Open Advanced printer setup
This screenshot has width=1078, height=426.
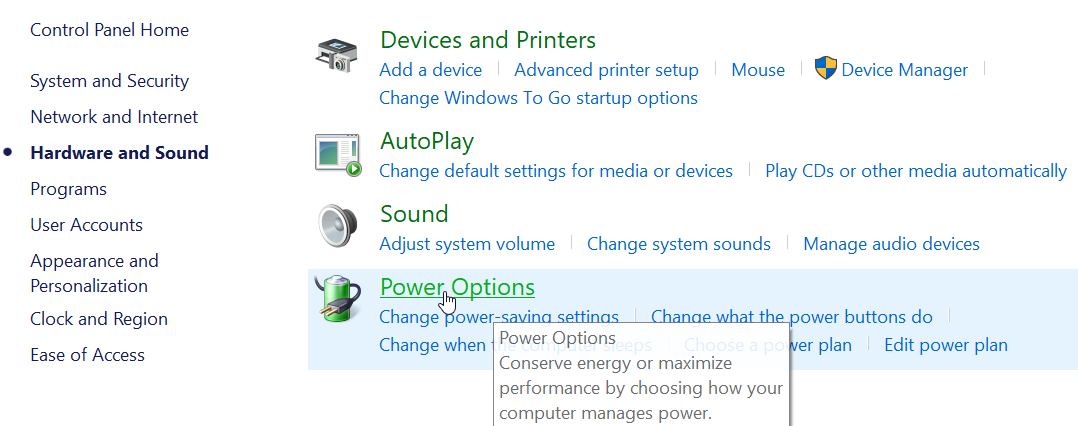606,70
